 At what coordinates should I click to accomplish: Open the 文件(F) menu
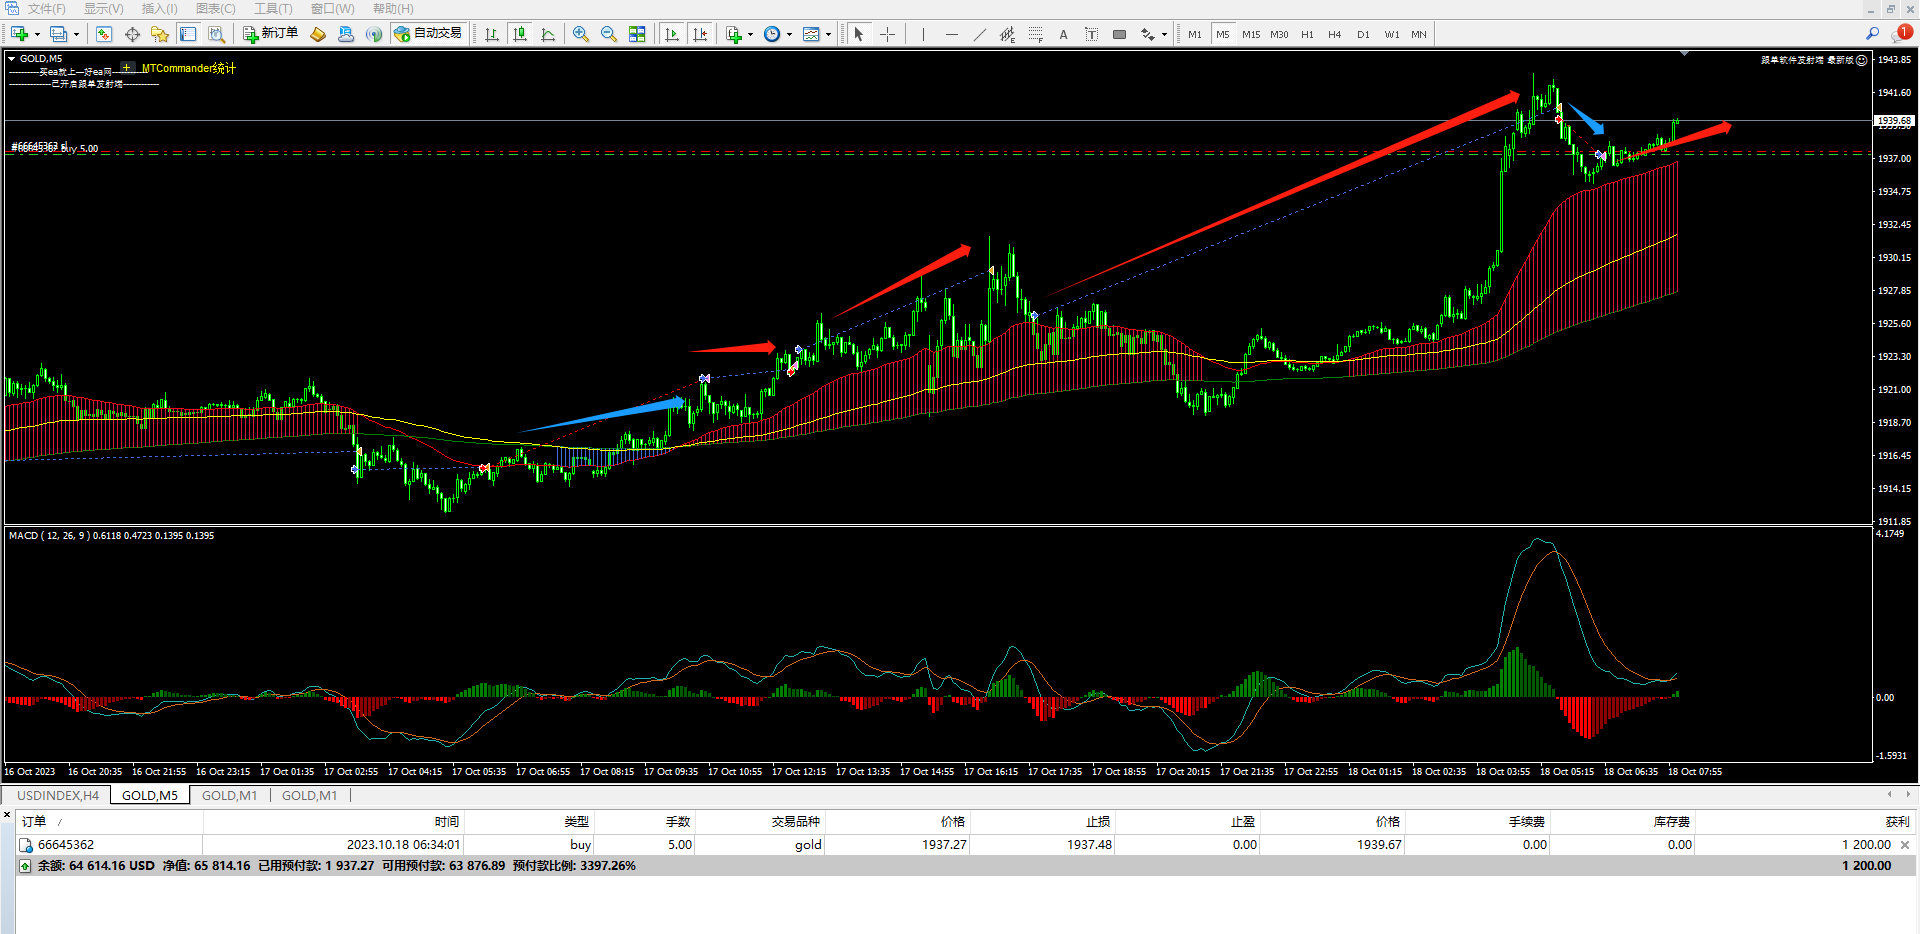tap(47, 9)
